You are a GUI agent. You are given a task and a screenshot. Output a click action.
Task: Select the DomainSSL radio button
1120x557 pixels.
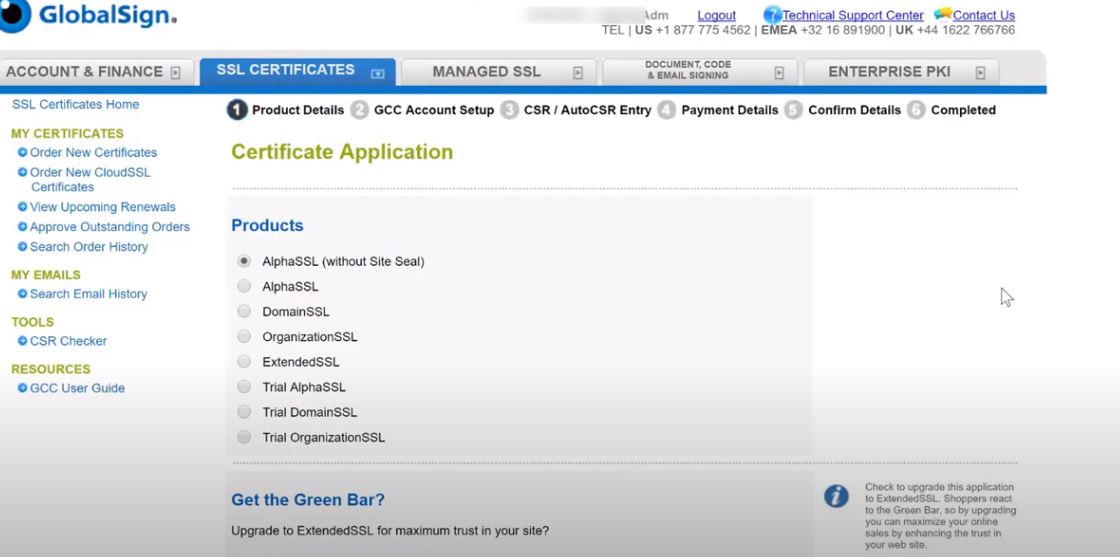pyautogui.click(x=244, y=311)
